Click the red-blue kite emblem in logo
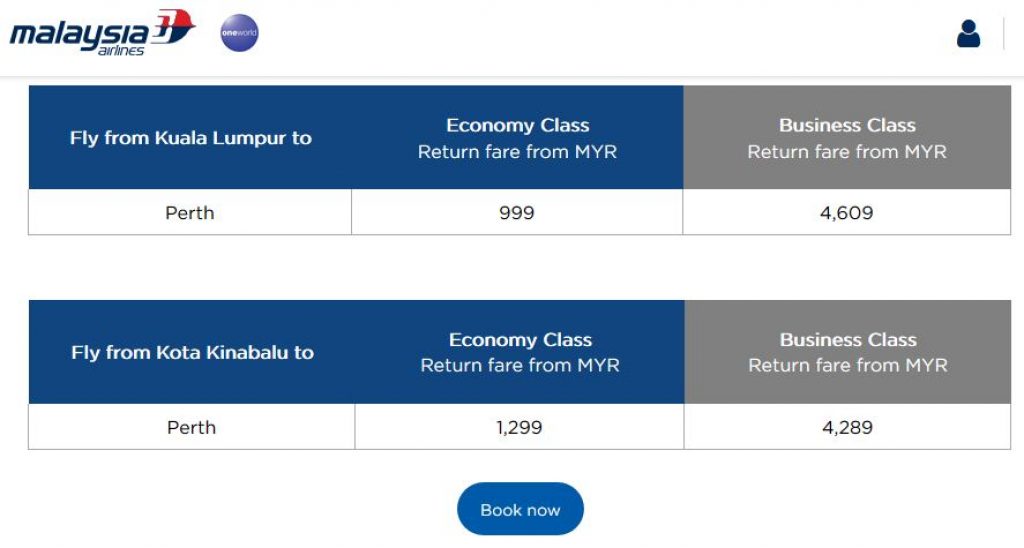 pyautogui.click(x=173, y=26)
